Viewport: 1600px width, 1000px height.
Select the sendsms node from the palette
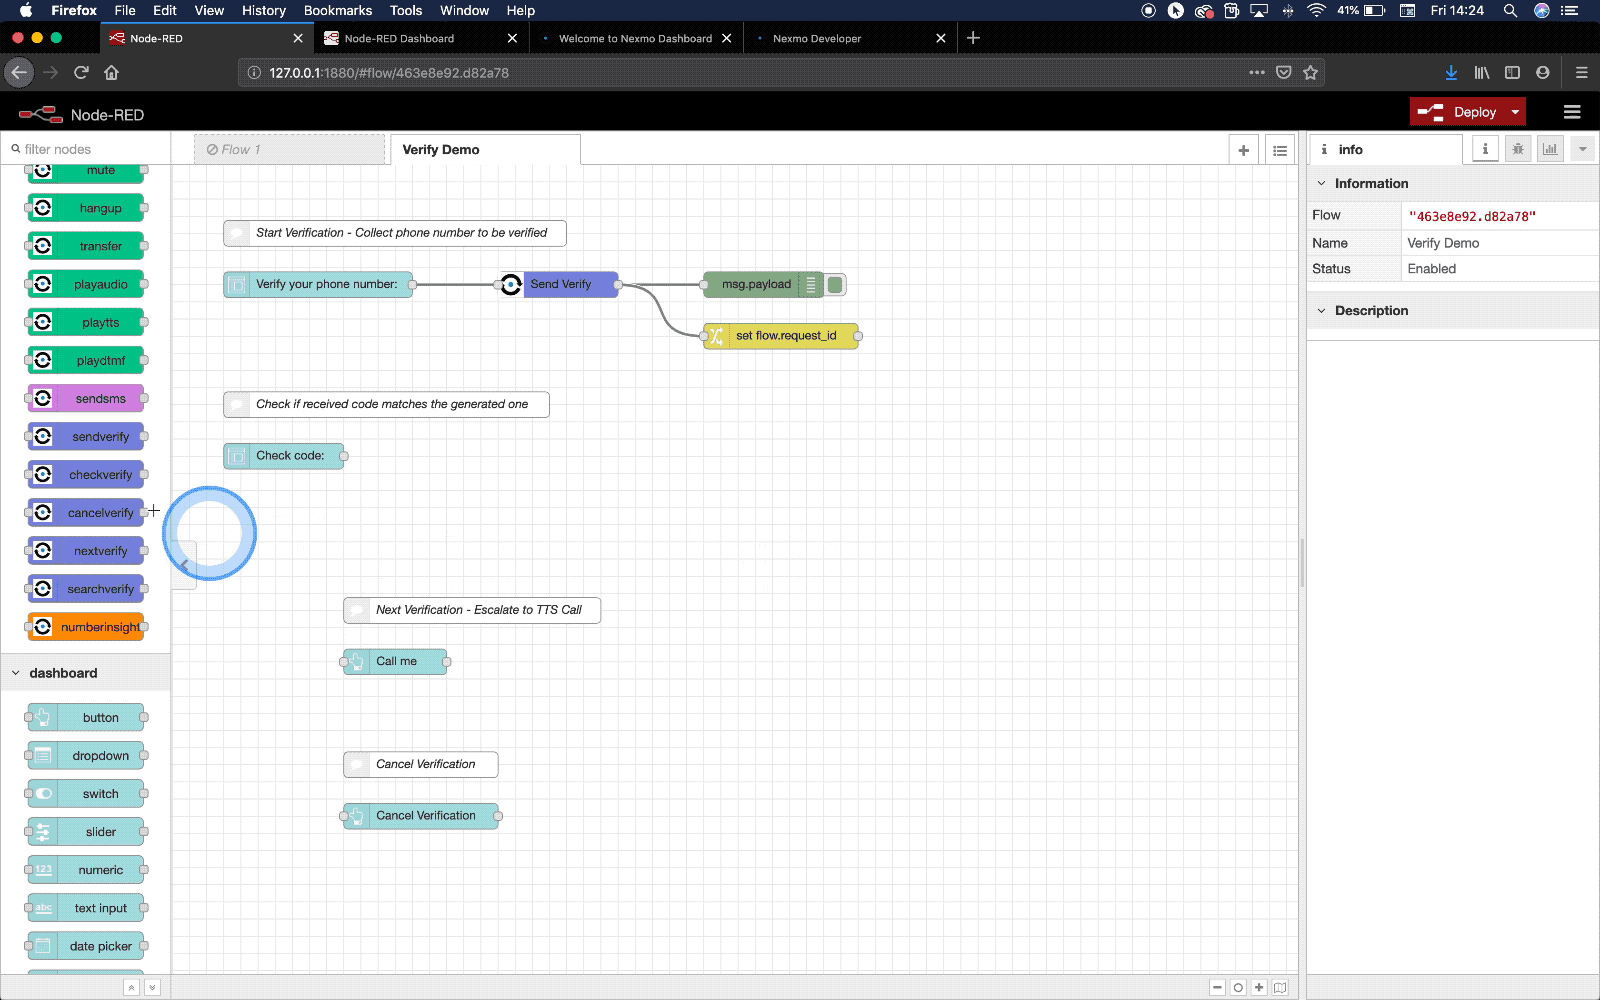point(94,398)
